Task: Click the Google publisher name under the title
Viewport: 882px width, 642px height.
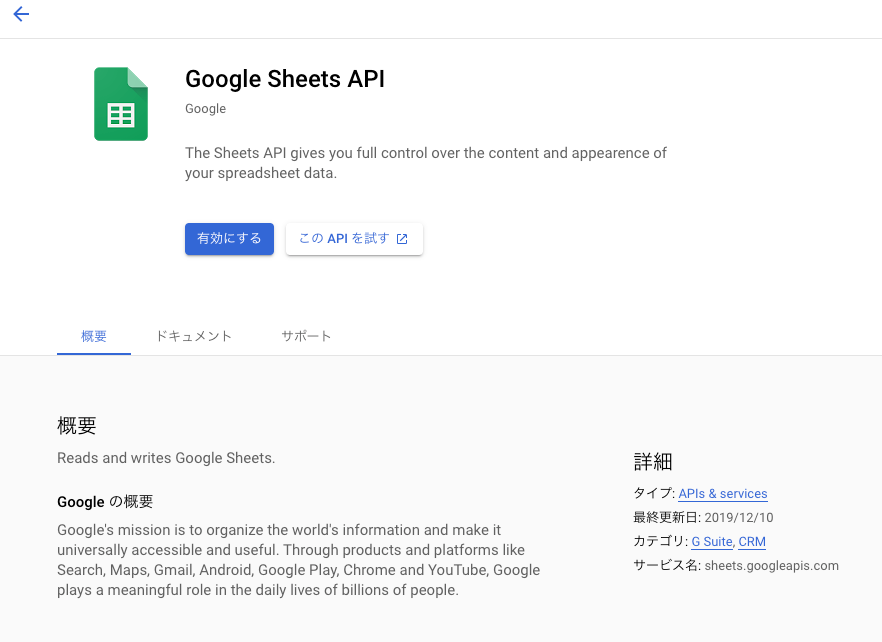Action: point(205,109)
